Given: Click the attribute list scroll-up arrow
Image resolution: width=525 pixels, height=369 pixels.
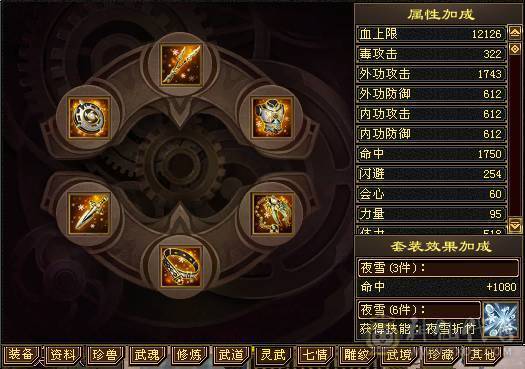Looking at the screenshot, I should [x=515, y=33].
